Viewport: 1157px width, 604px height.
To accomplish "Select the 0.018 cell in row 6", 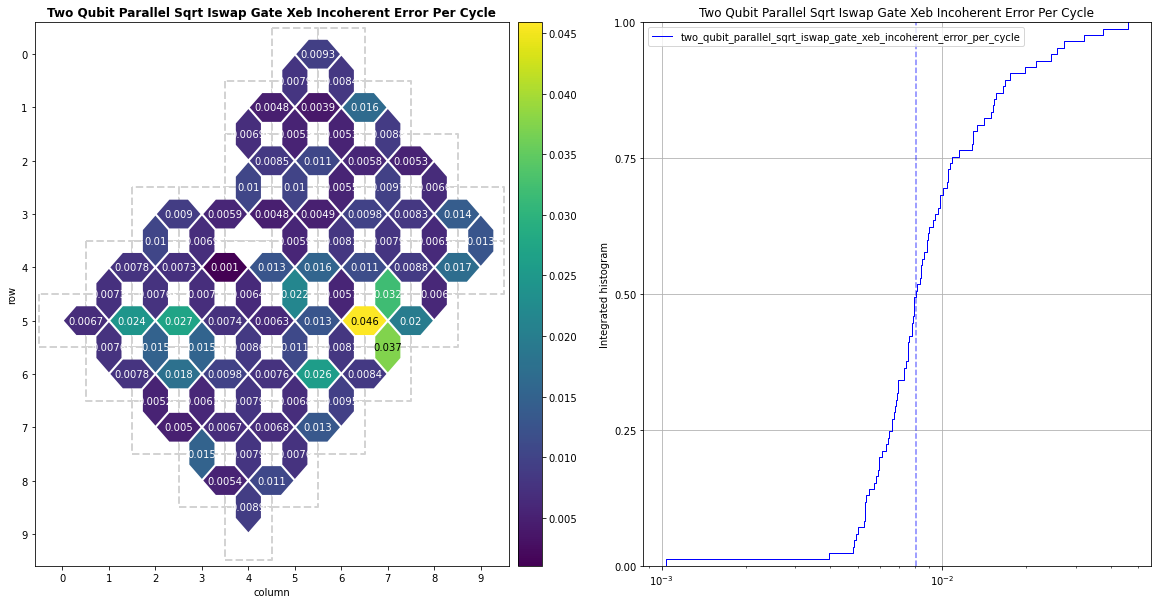I will pos(178,375).
